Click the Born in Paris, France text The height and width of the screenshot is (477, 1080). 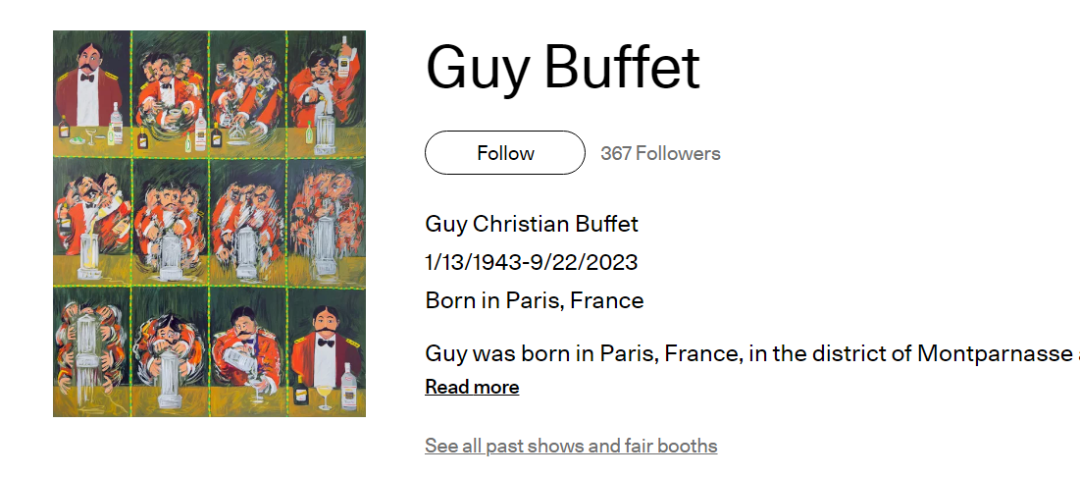(534, 300)
